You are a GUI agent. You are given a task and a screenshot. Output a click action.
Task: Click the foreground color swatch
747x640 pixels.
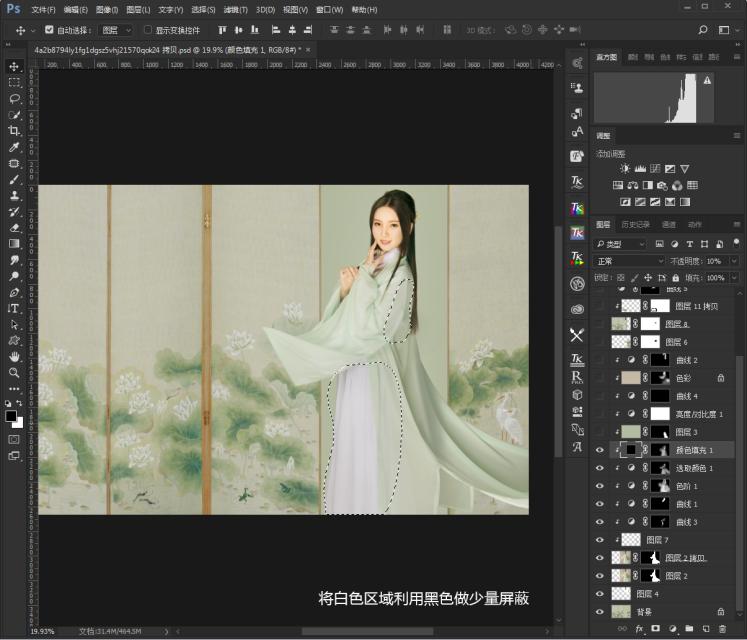pos(11,414)
